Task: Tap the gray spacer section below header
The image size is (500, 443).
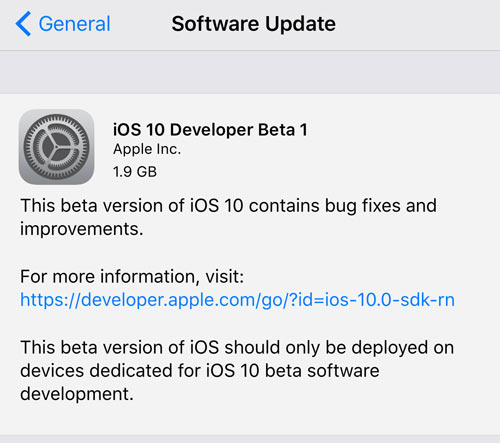Action: pos(250,72)
